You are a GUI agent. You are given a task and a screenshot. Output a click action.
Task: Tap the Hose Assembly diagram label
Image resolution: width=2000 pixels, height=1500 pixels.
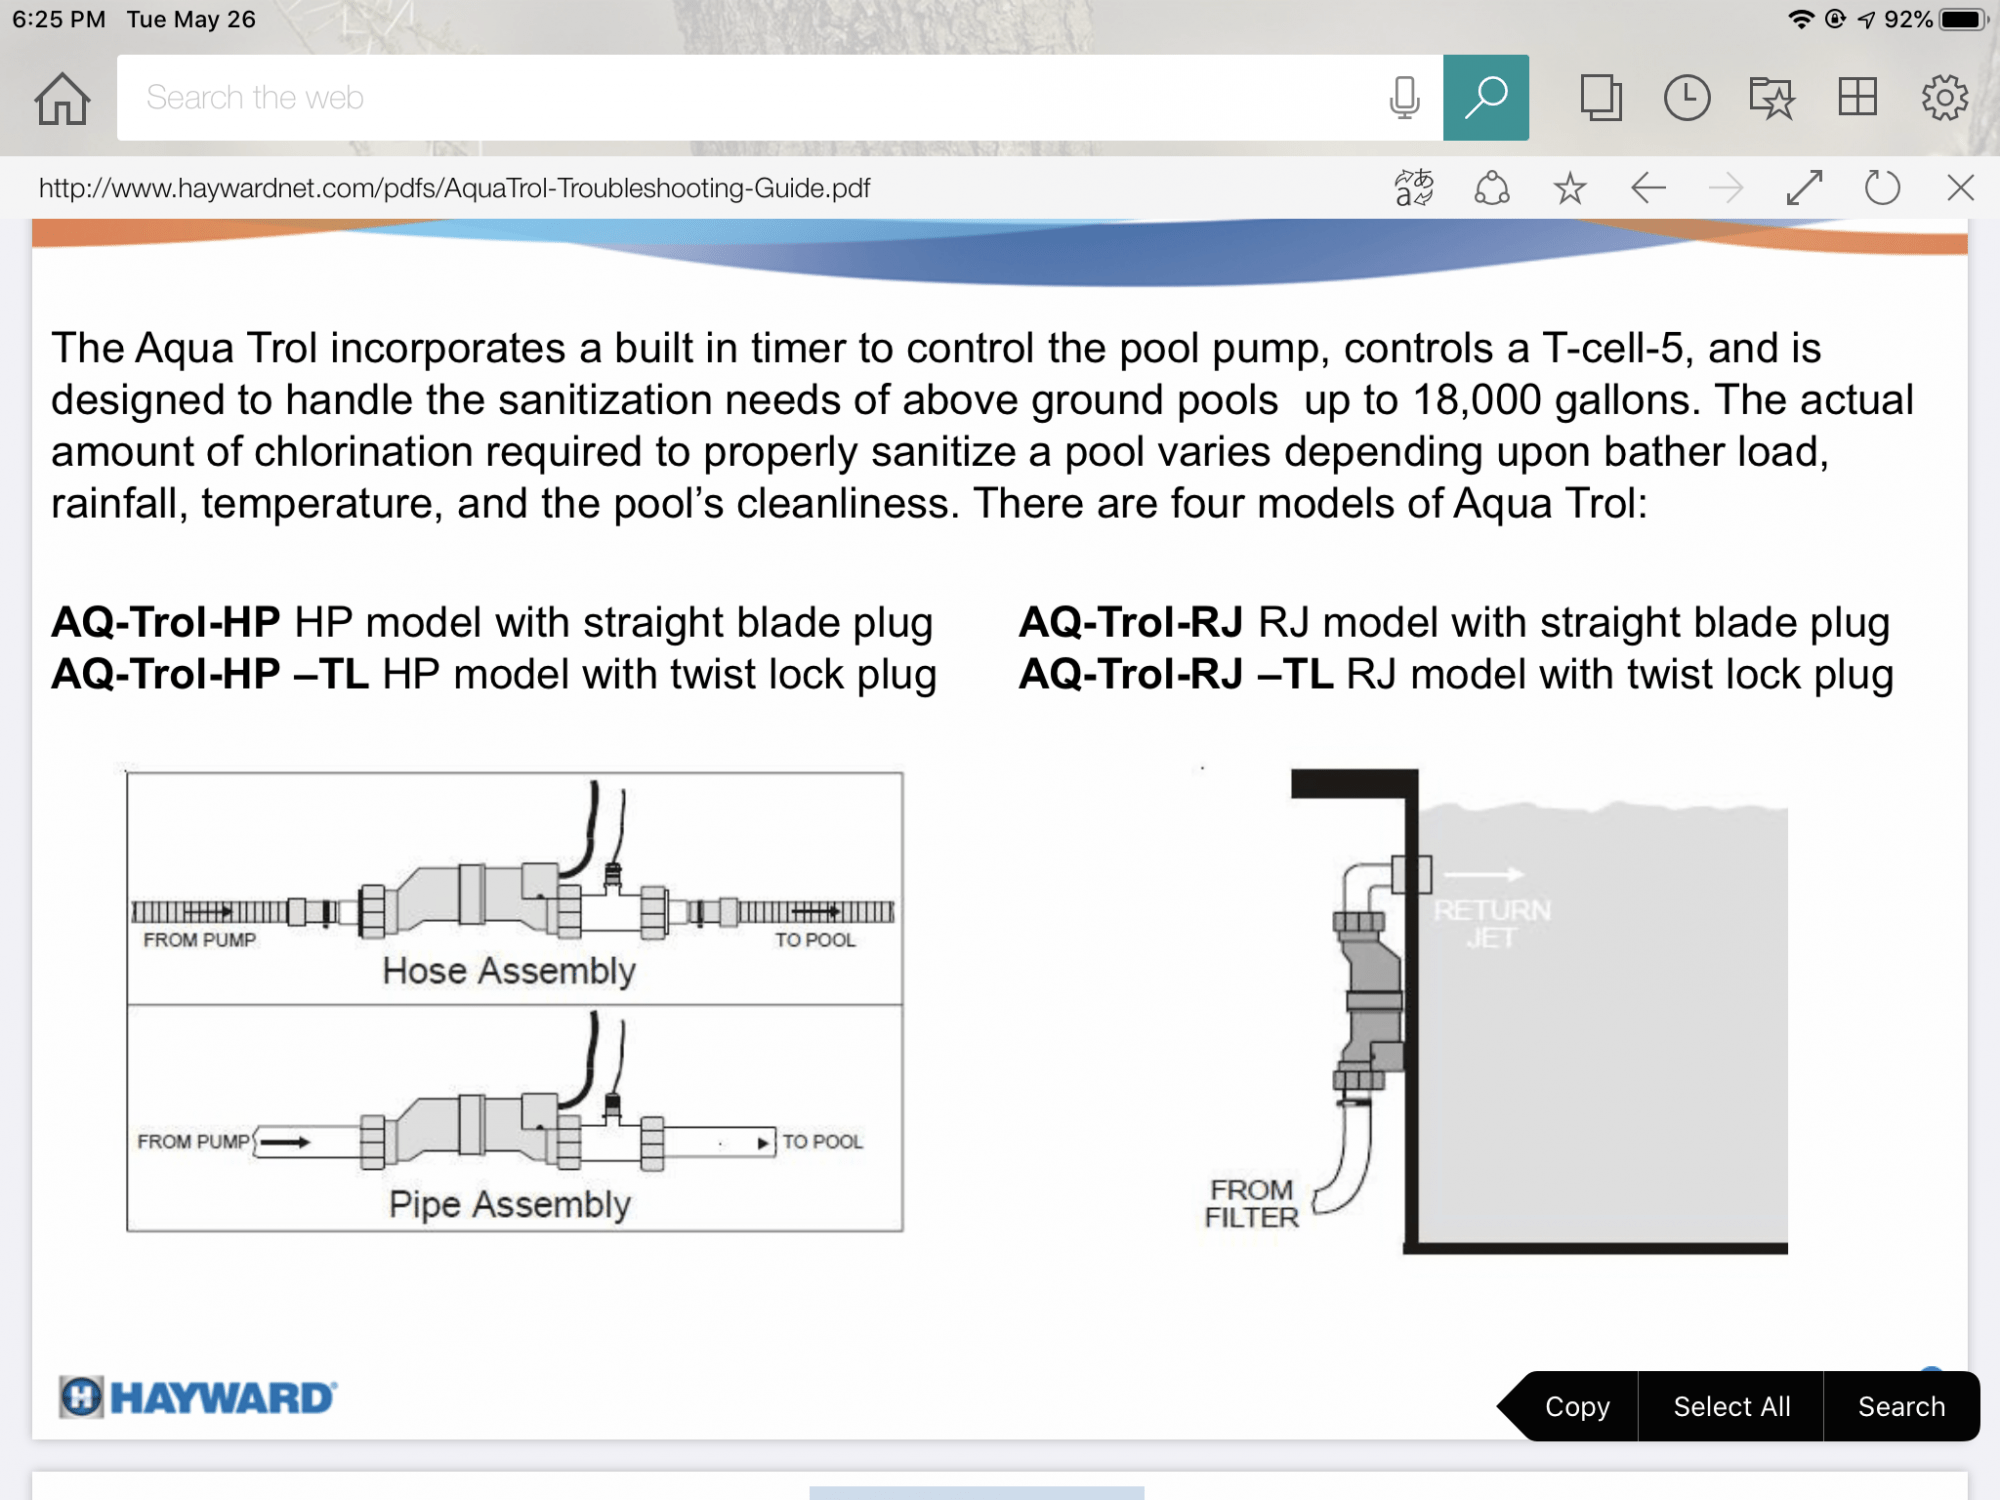[509, 971]
